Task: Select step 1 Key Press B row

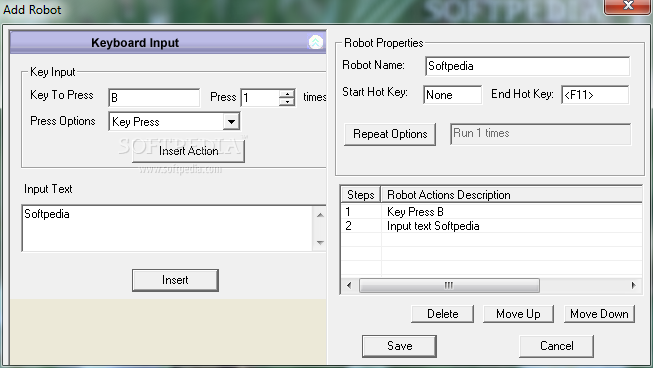Action: [491, 212]
